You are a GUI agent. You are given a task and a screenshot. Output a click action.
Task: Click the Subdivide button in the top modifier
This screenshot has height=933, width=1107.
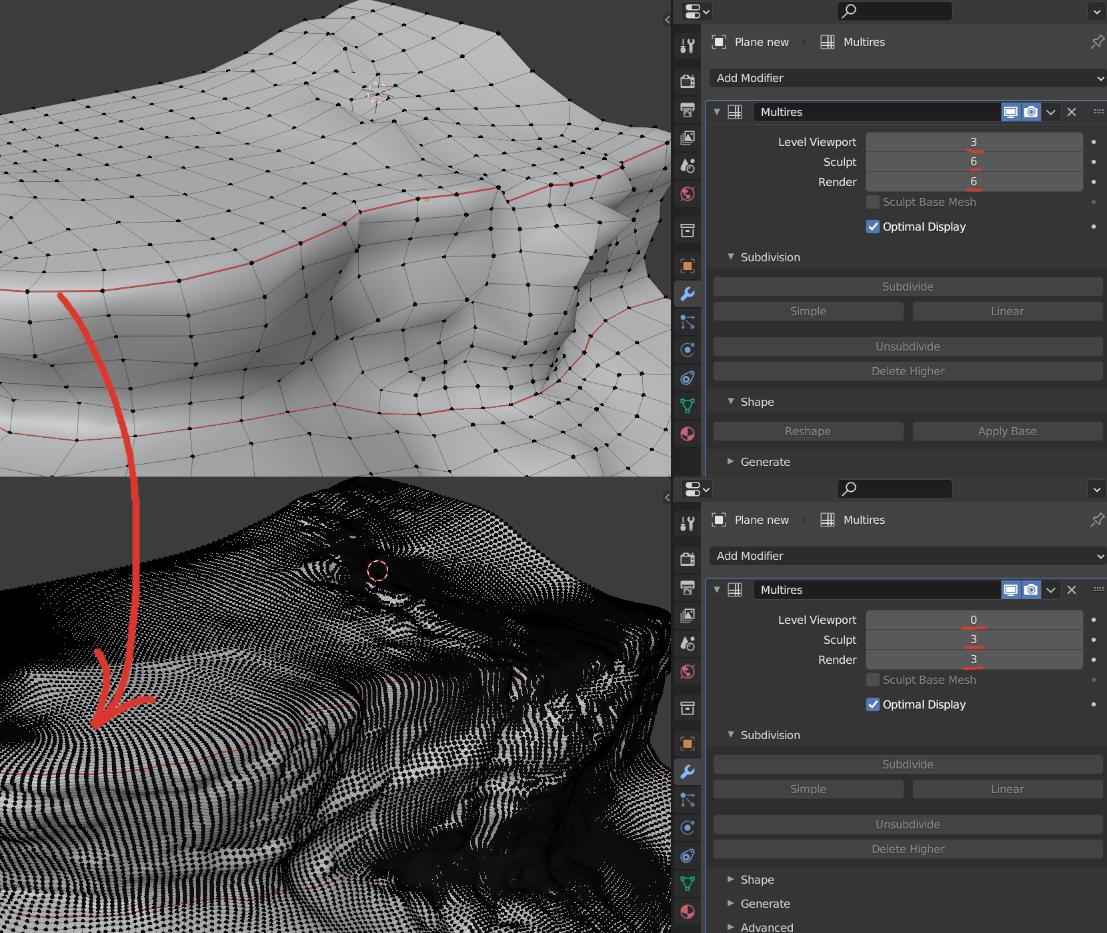(906, 286)
